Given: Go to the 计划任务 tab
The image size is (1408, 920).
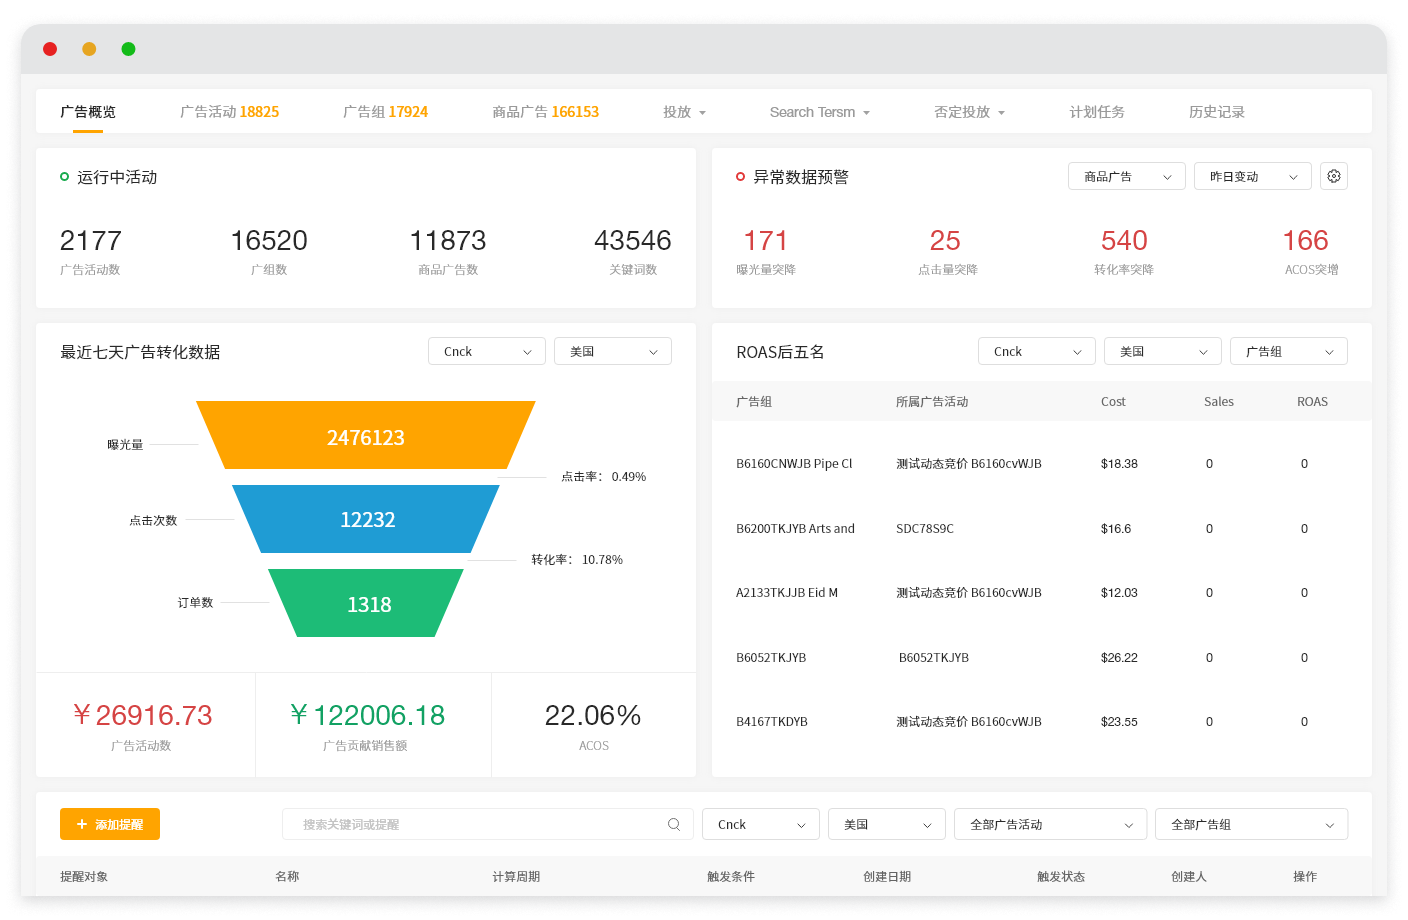Looking at the screenshot, I should pyautogui.click(x=1097, y=112).
